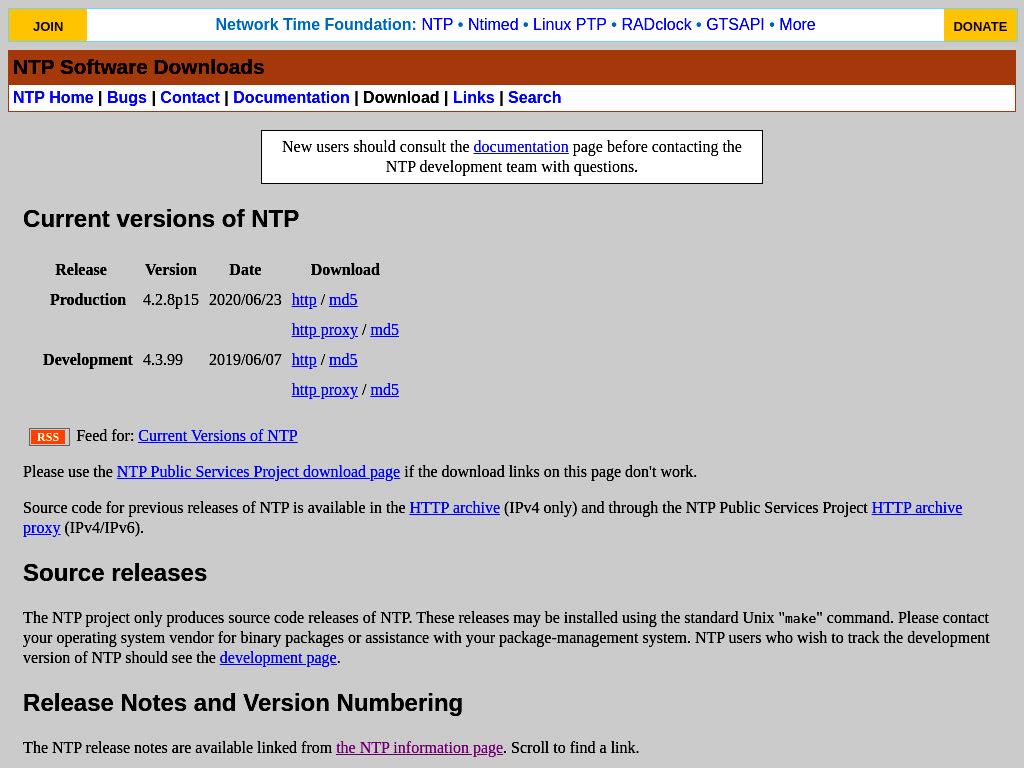Click the Production row label
This screenshot has height=768, width=1024.
88,300
